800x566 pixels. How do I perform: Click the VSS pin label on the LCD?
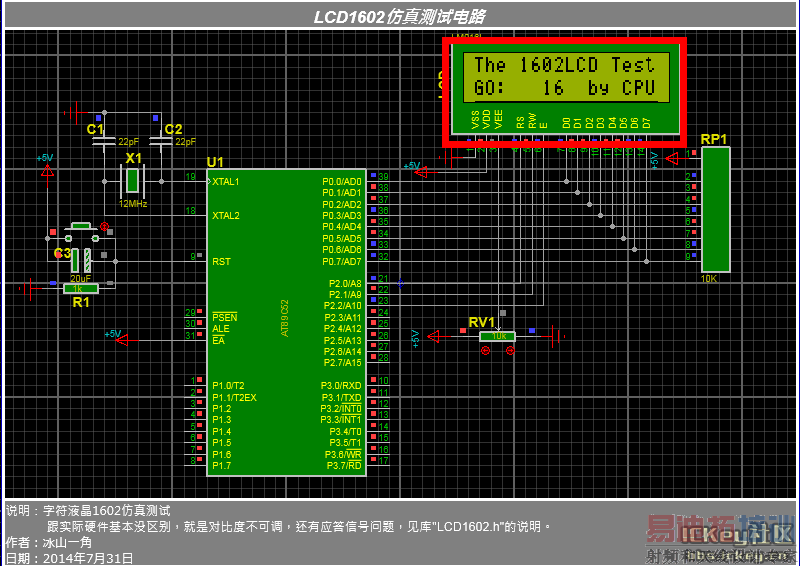click(x=475, y=119)
